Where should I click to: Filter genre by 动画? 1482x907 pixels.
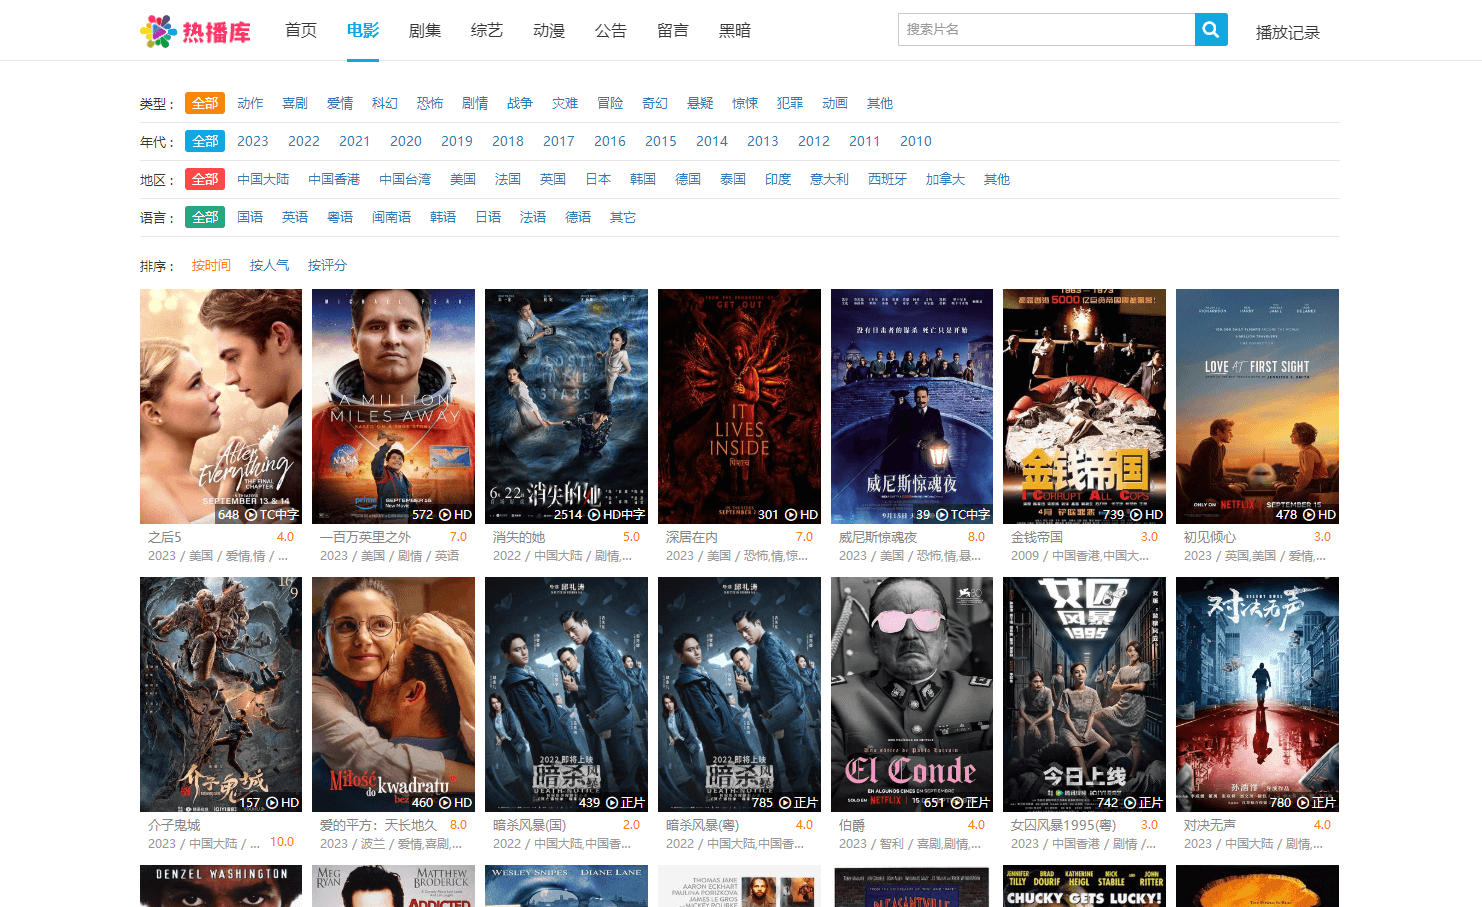(835, 103)
